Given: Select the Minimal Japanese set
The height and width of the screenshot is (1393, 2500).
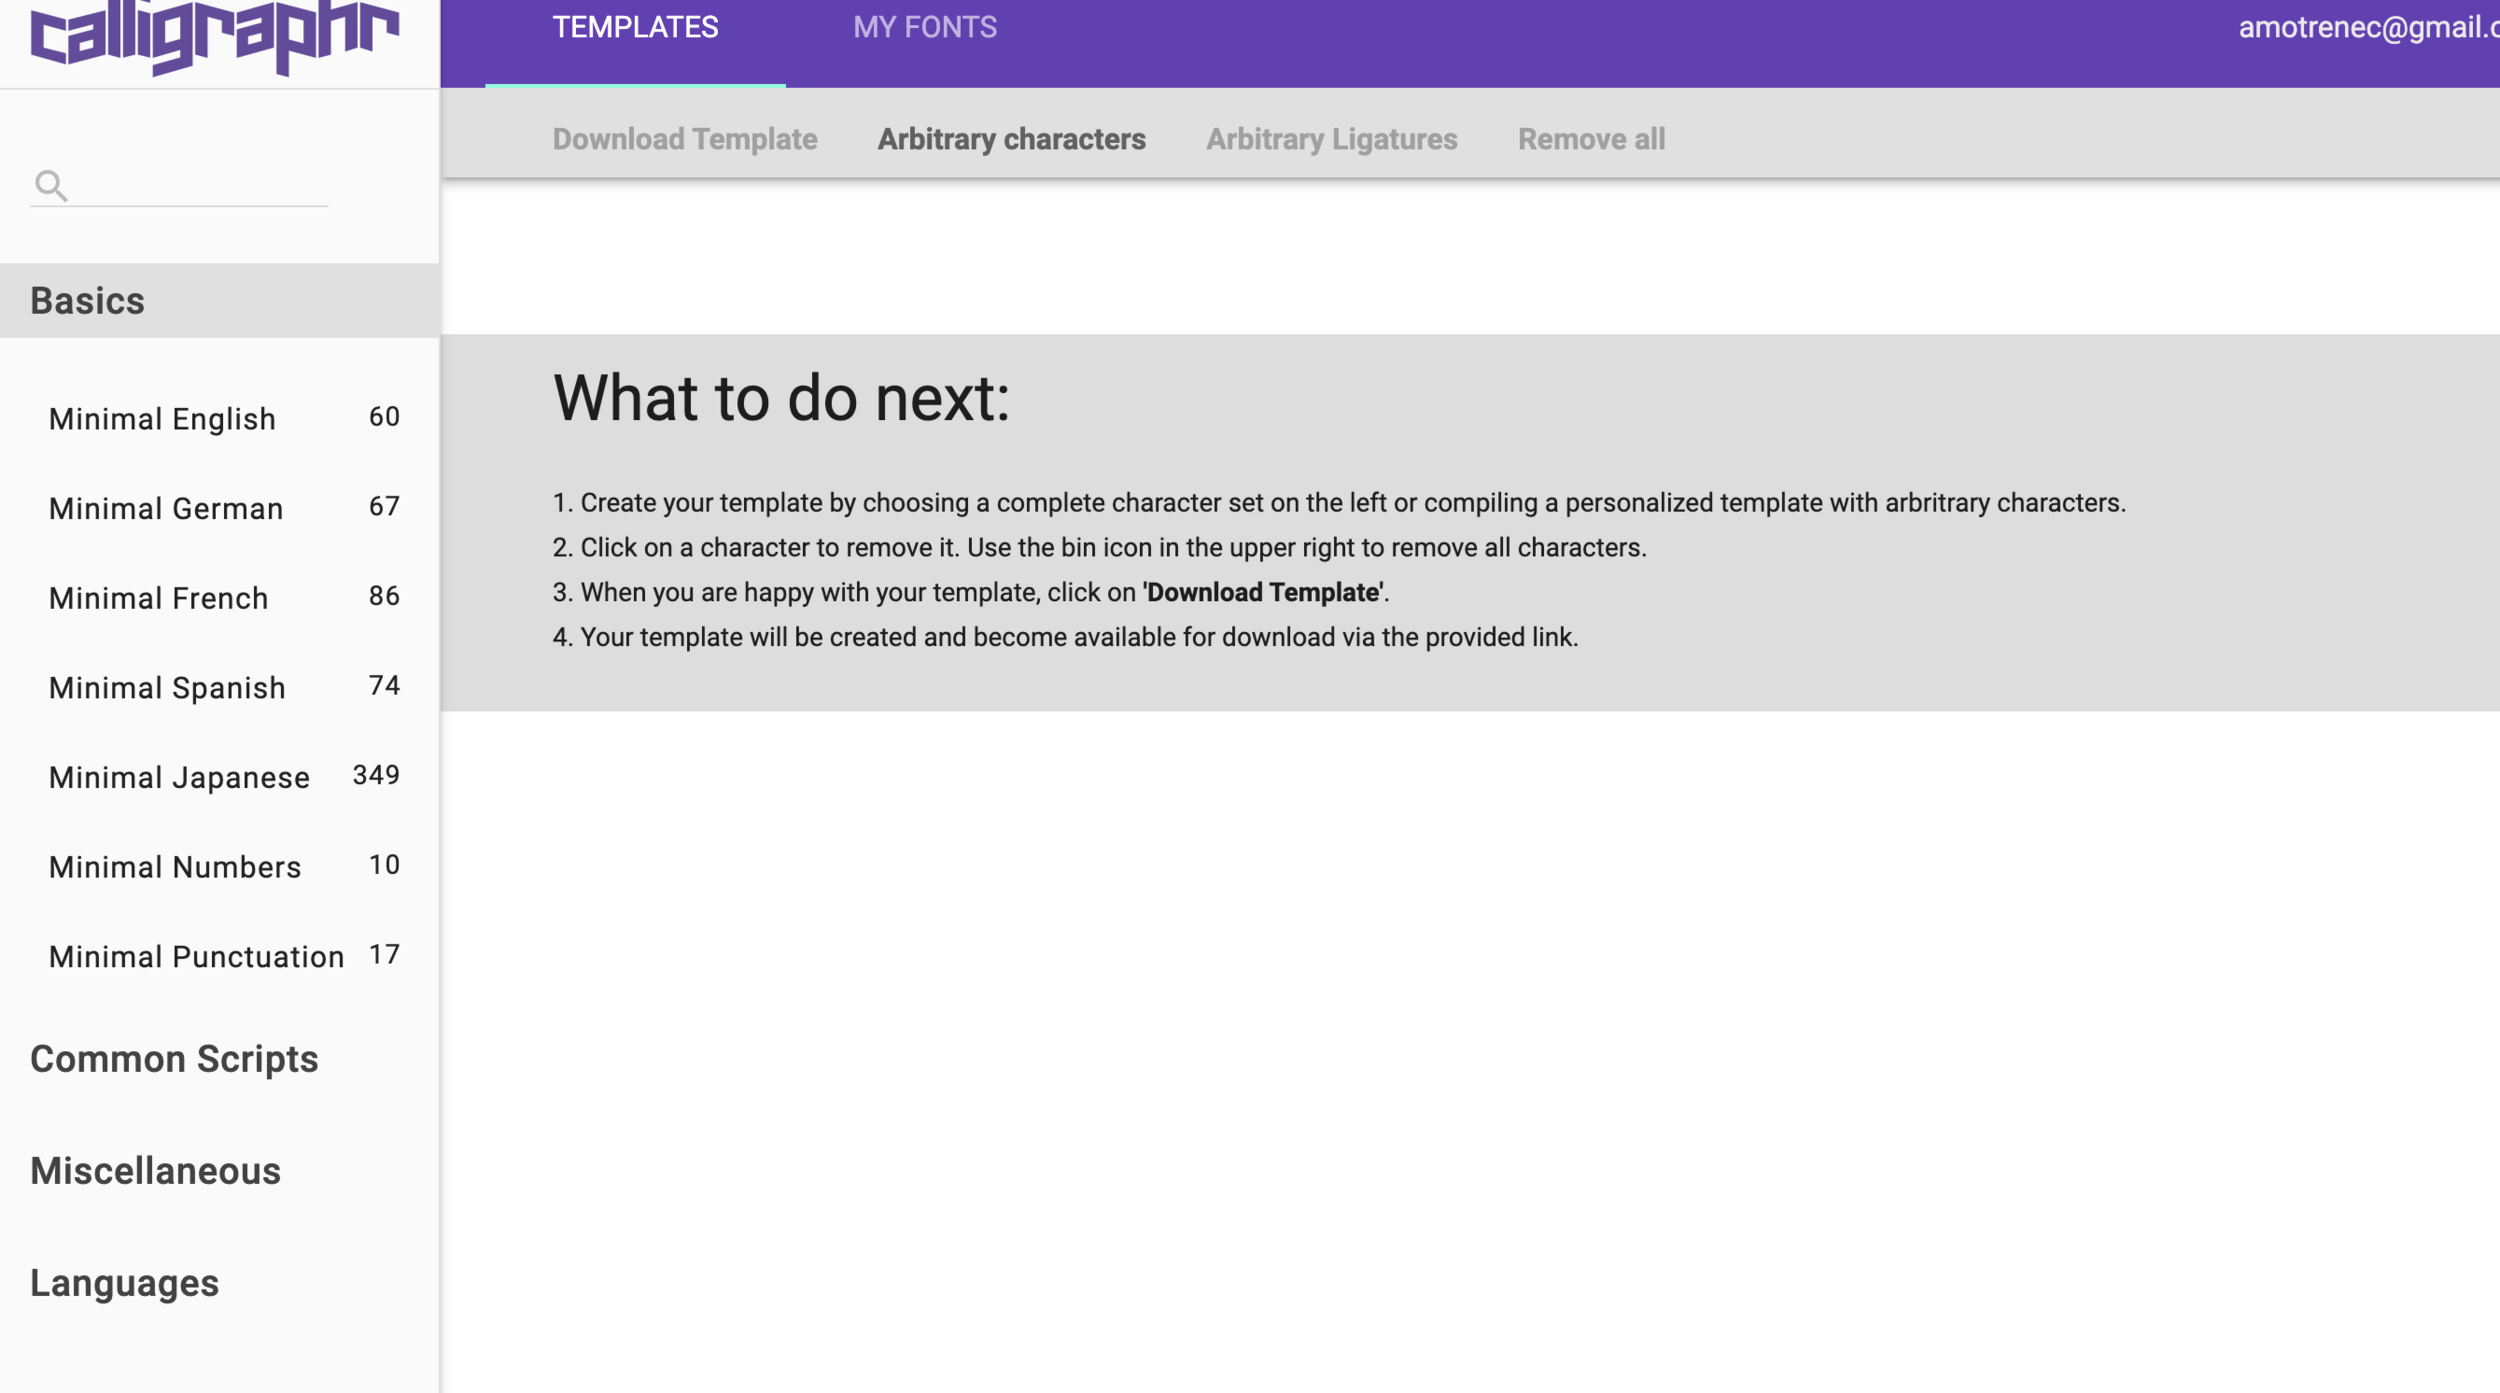Looking at the screenshot, I should (220, 777).
